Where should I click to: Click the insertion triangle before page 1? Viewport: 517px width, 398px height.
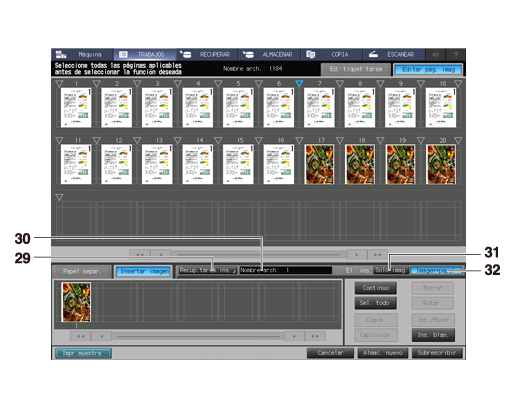(59, 84)
